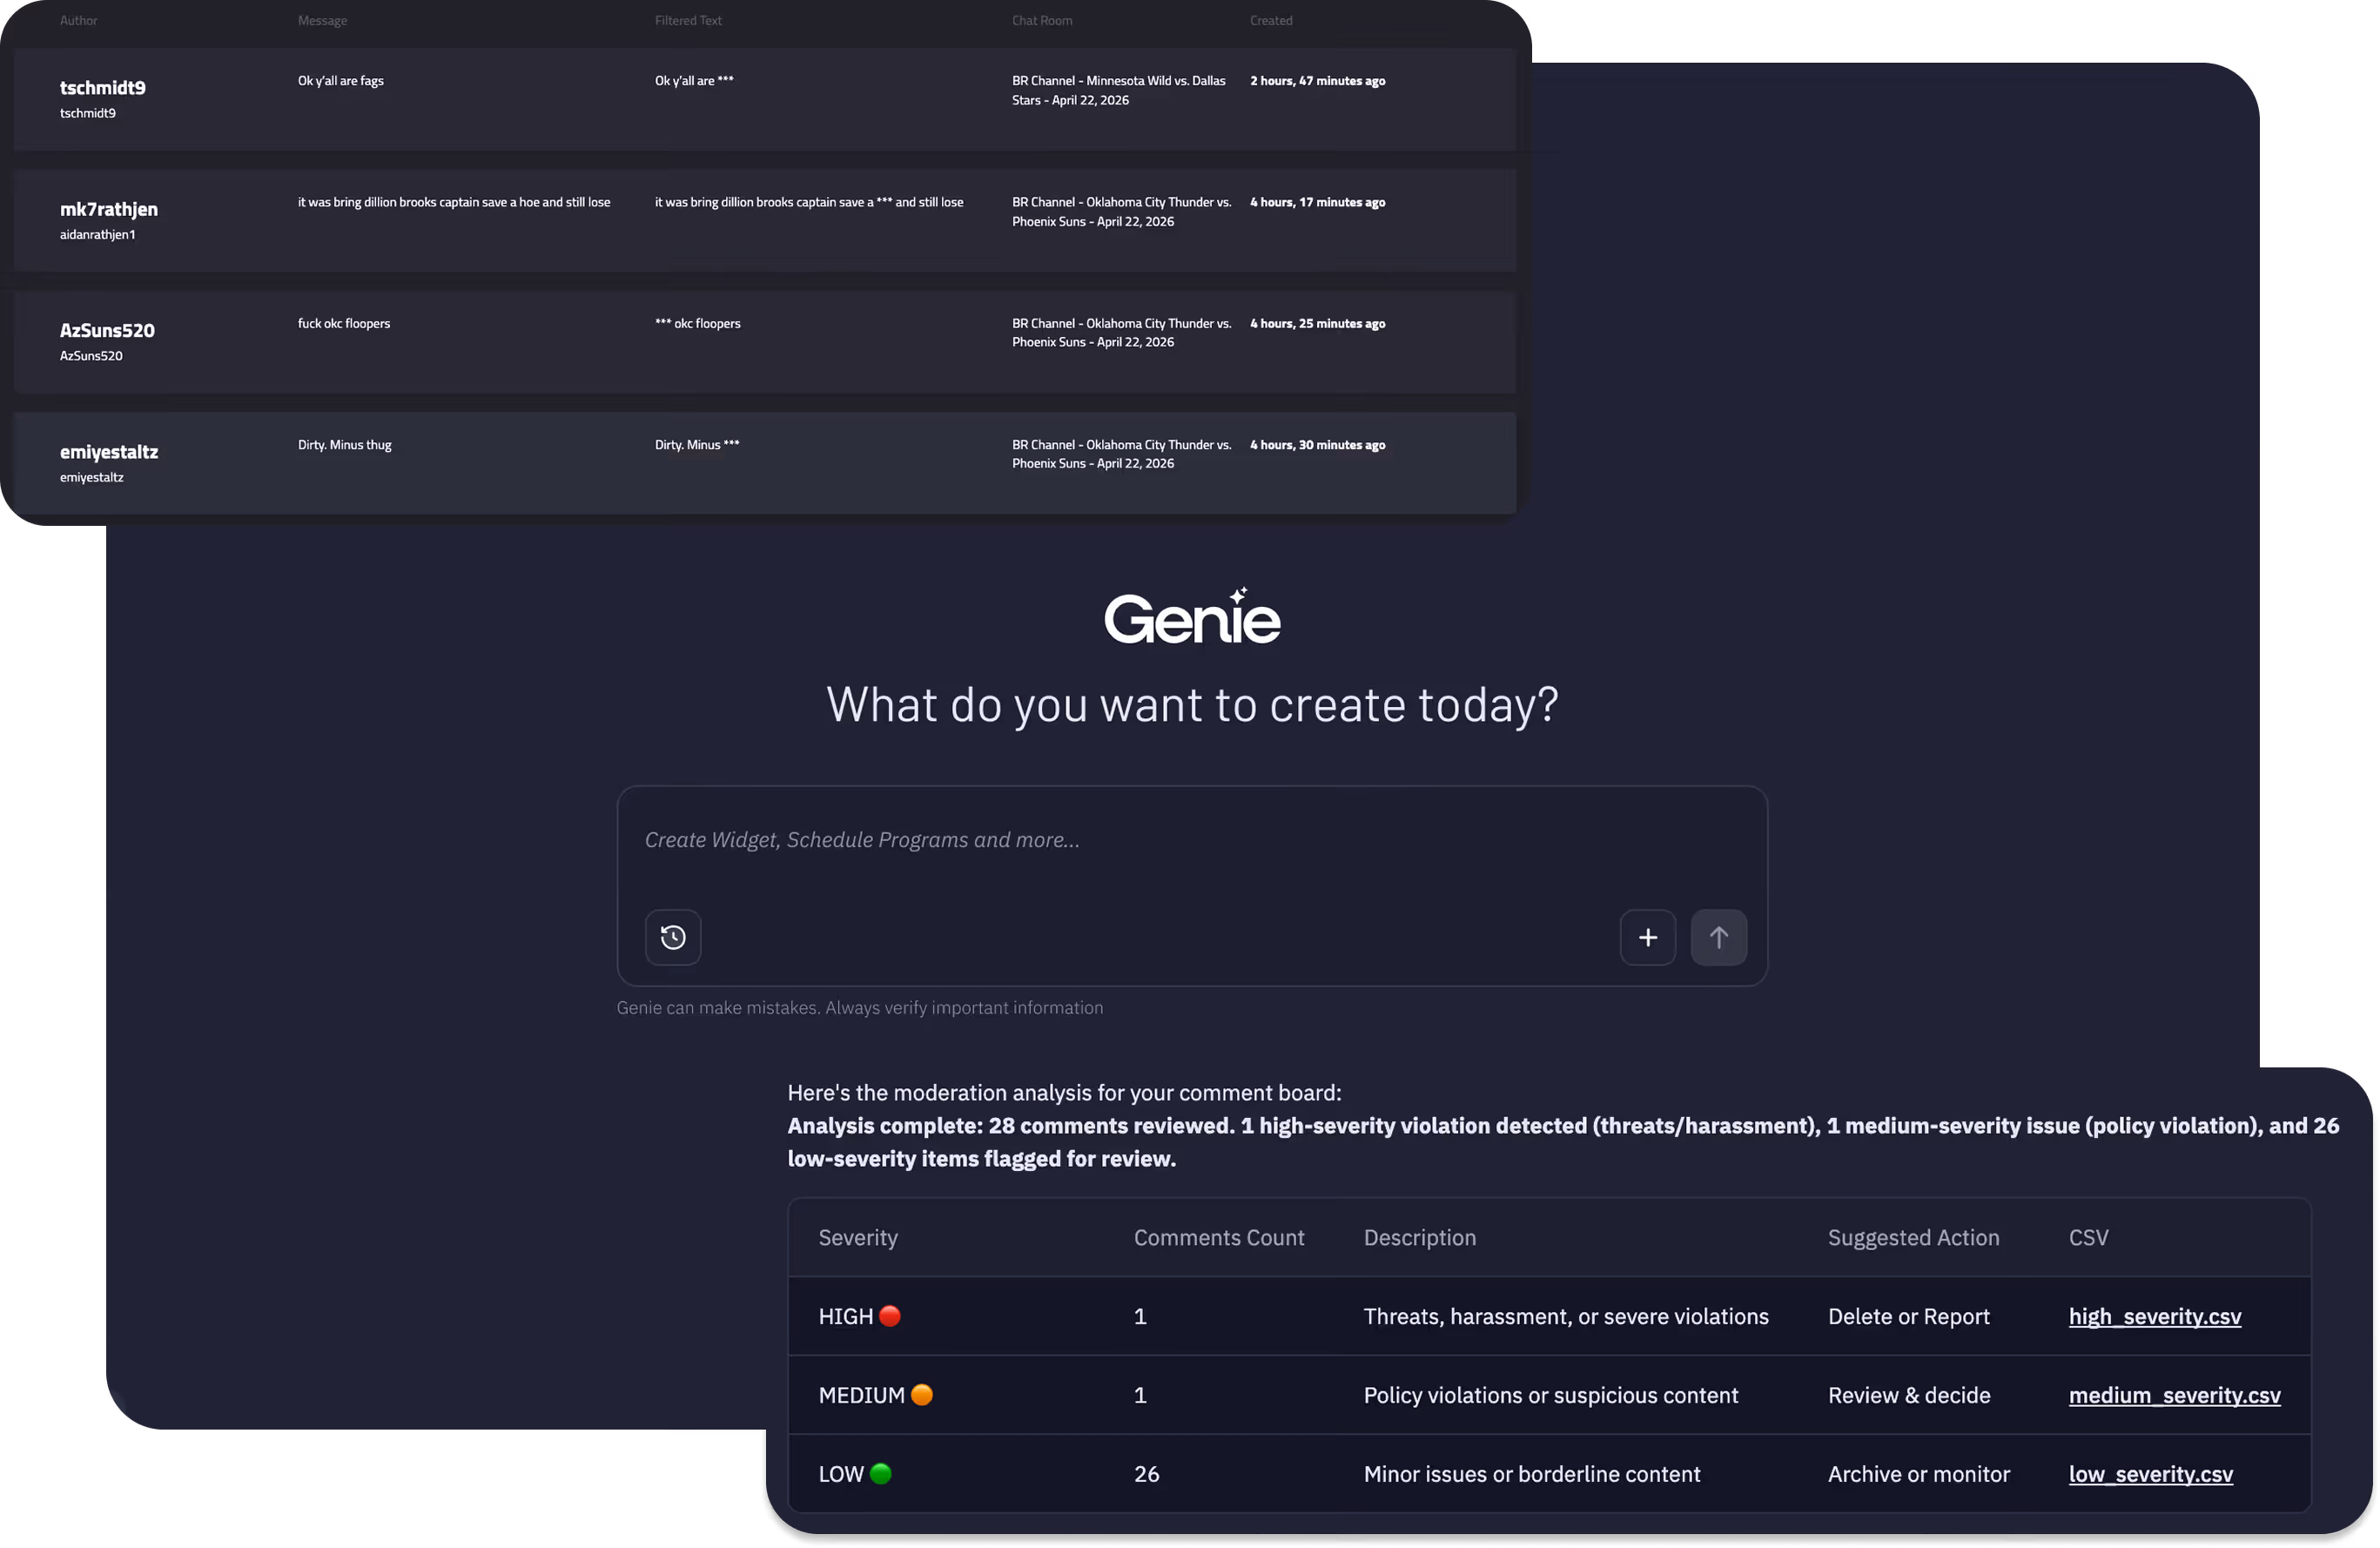Click the up-arrow send button
Viewport: 2380px width, 1548px height.
coord(1718,937)
